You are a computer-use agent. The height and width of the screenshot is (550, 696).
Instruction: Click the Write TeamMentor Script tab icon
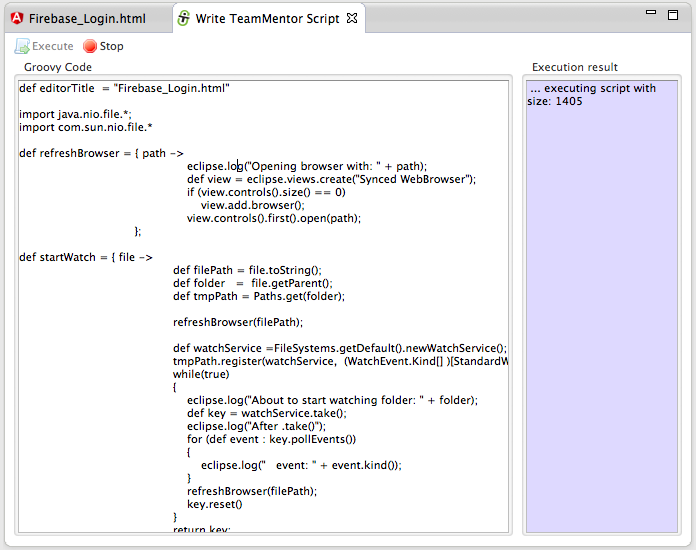(184, 18)
